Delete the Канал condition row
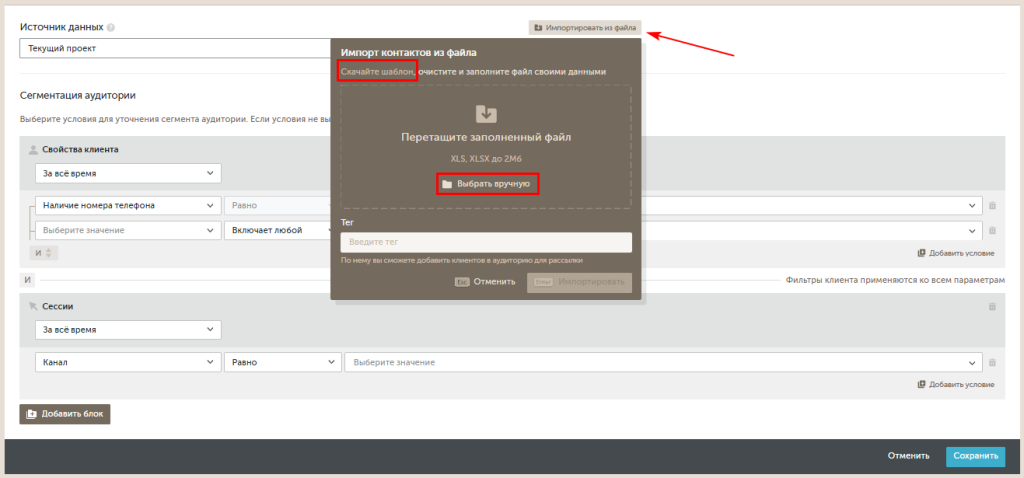 coord(992,362)
